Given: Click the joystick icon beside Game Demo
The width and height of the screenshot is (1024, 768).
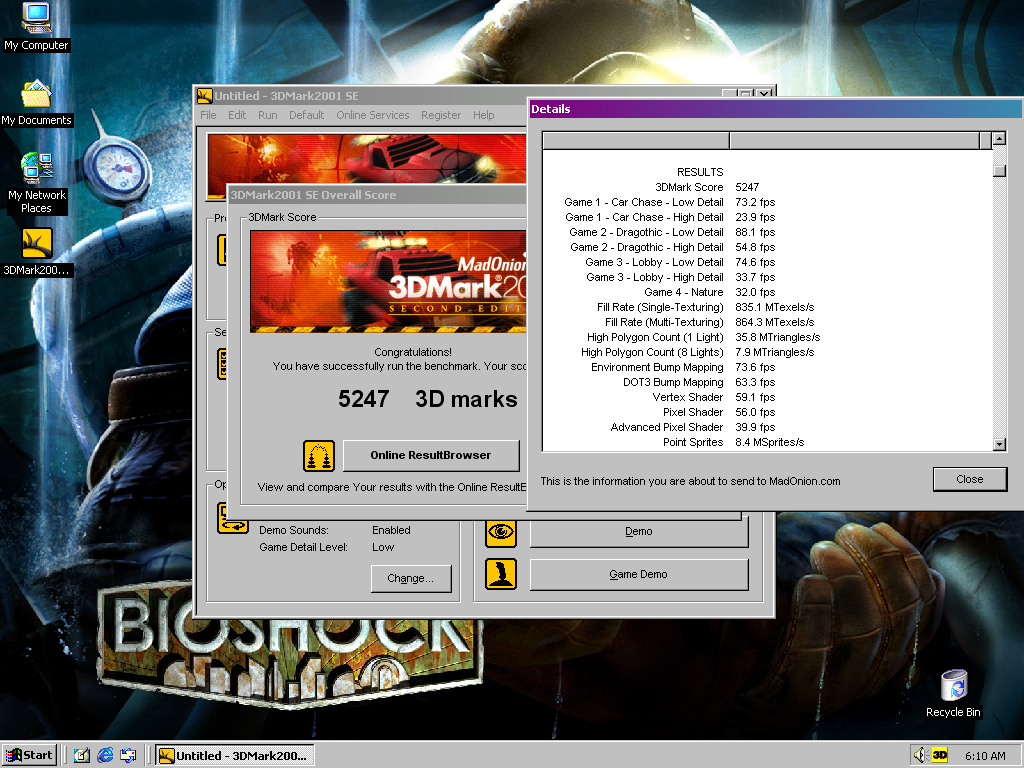Looking at the screenshot, I should point(501,574).
